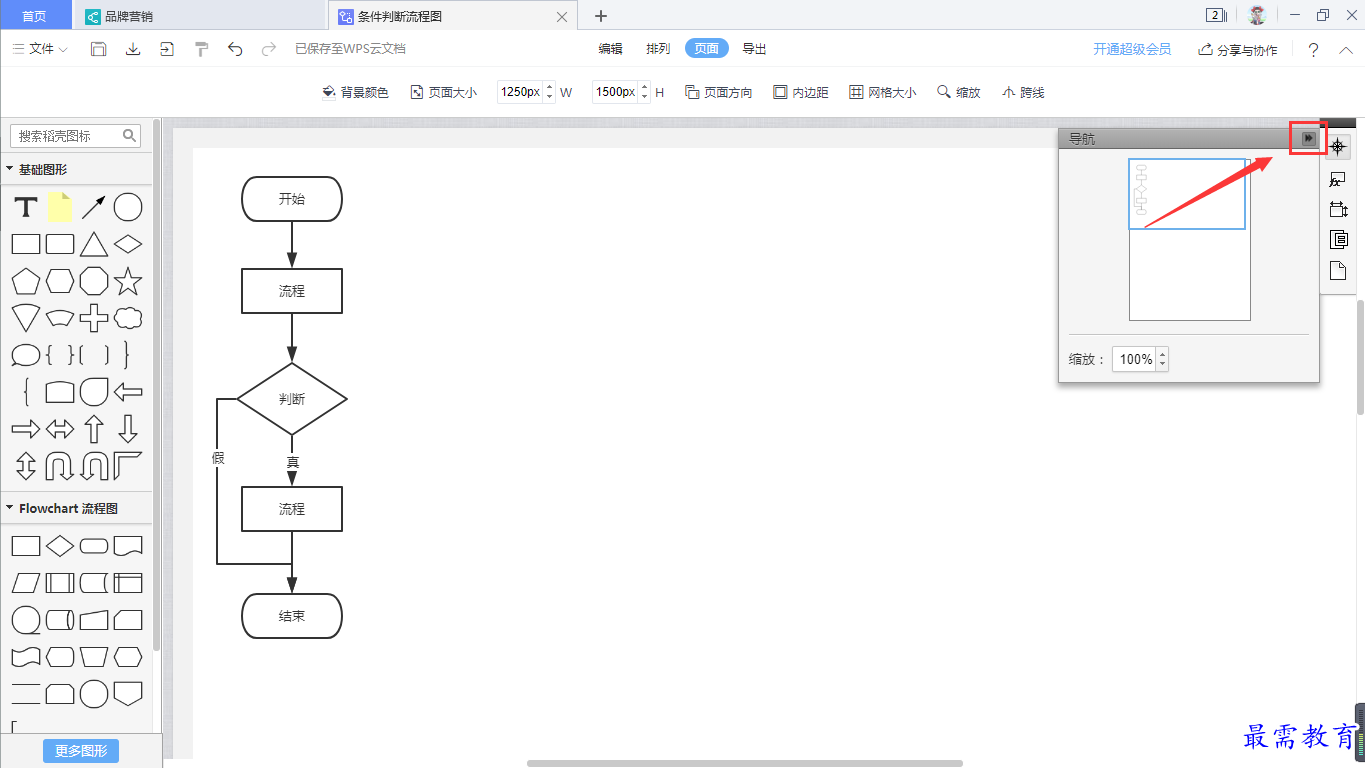Click the page width input field

(520, 92)
